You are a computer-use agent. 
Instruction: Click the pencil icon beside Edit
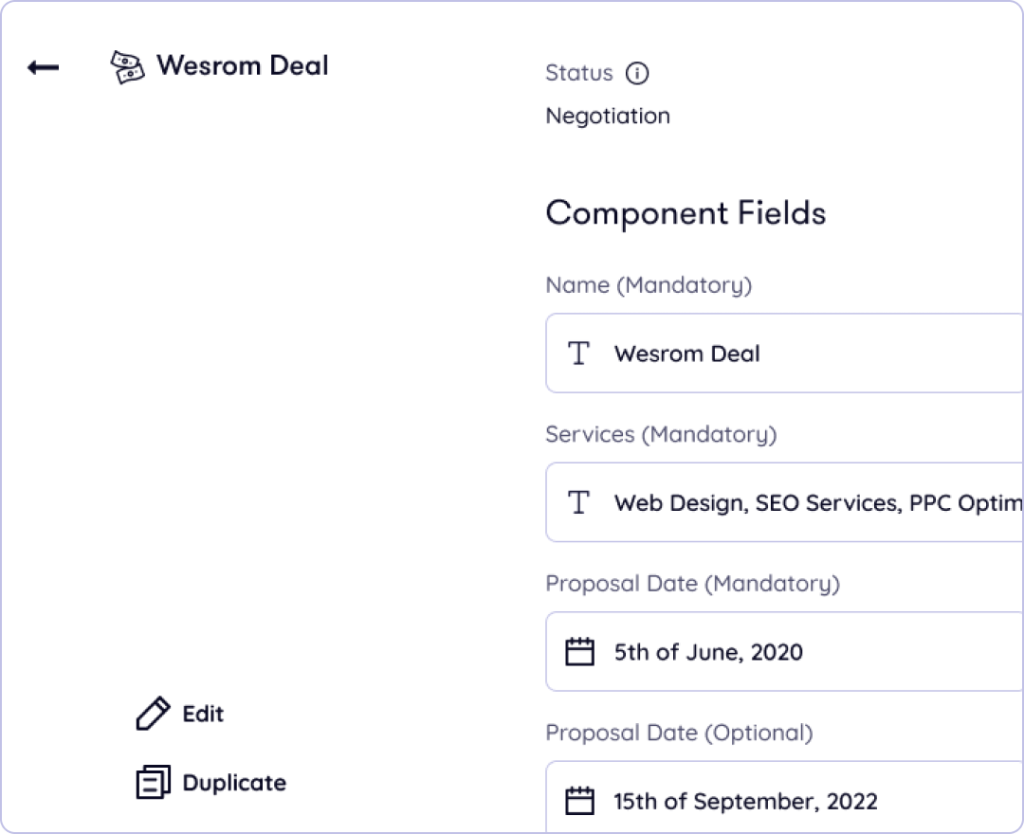pos(153,714)
